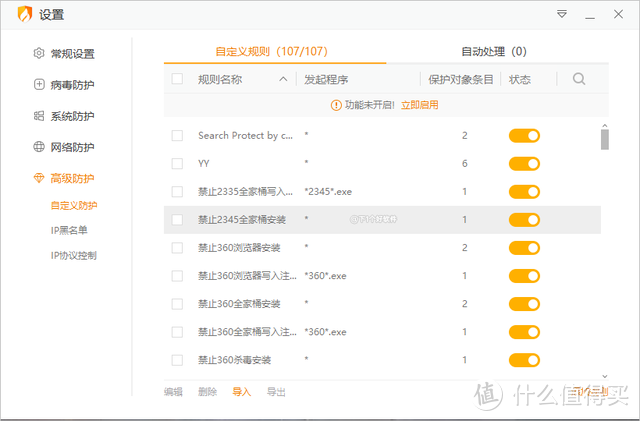The image size is (640, 421).
Task: Open 系统防护 section
Action: click(x=72, y=116)
